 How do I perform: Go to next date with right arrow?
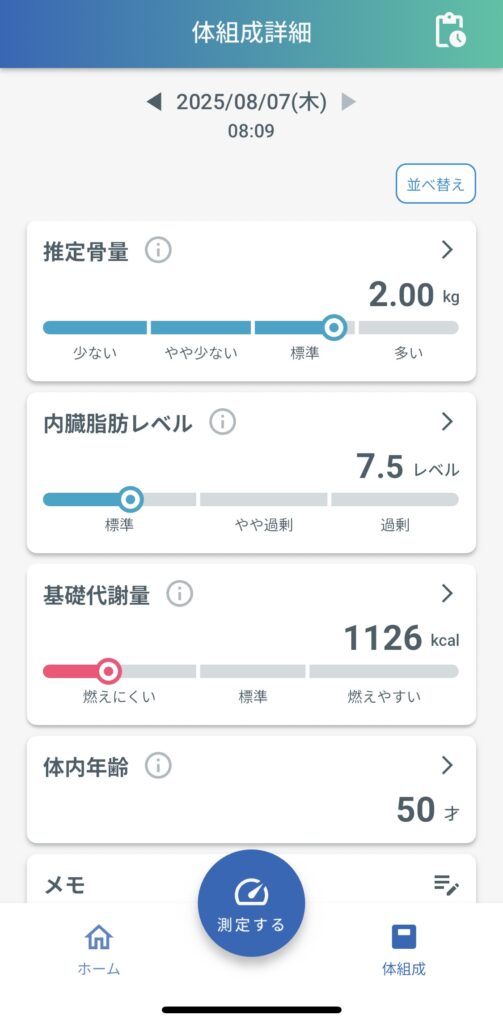(349, 102)
